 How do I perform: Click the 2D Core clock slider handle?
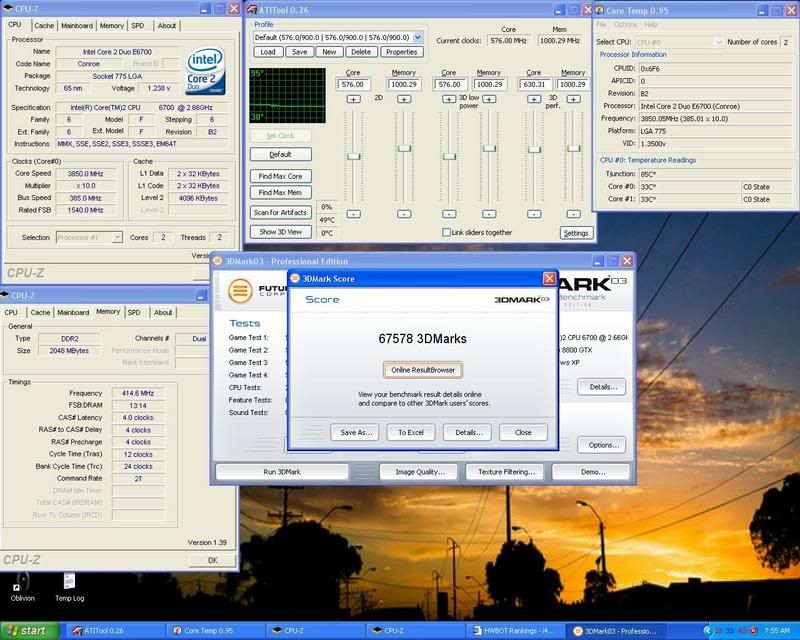(x=354, y=156)
